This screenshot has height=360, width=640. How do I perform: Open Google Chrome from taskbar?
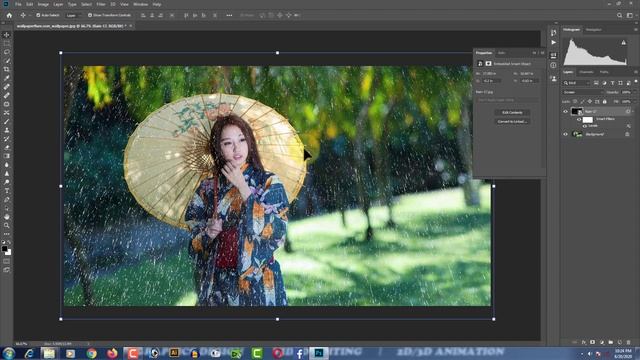coord(91,353)
